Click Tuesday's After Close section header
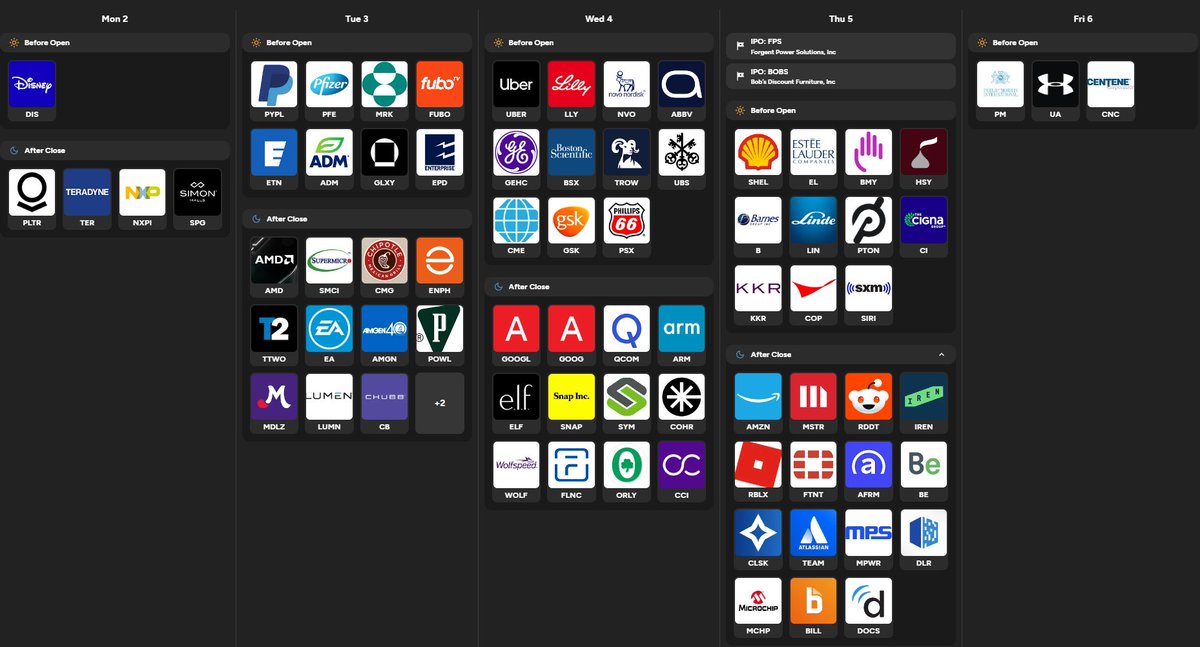Image resolution: width=1200 pixels, height=647 pixels. 357,218
